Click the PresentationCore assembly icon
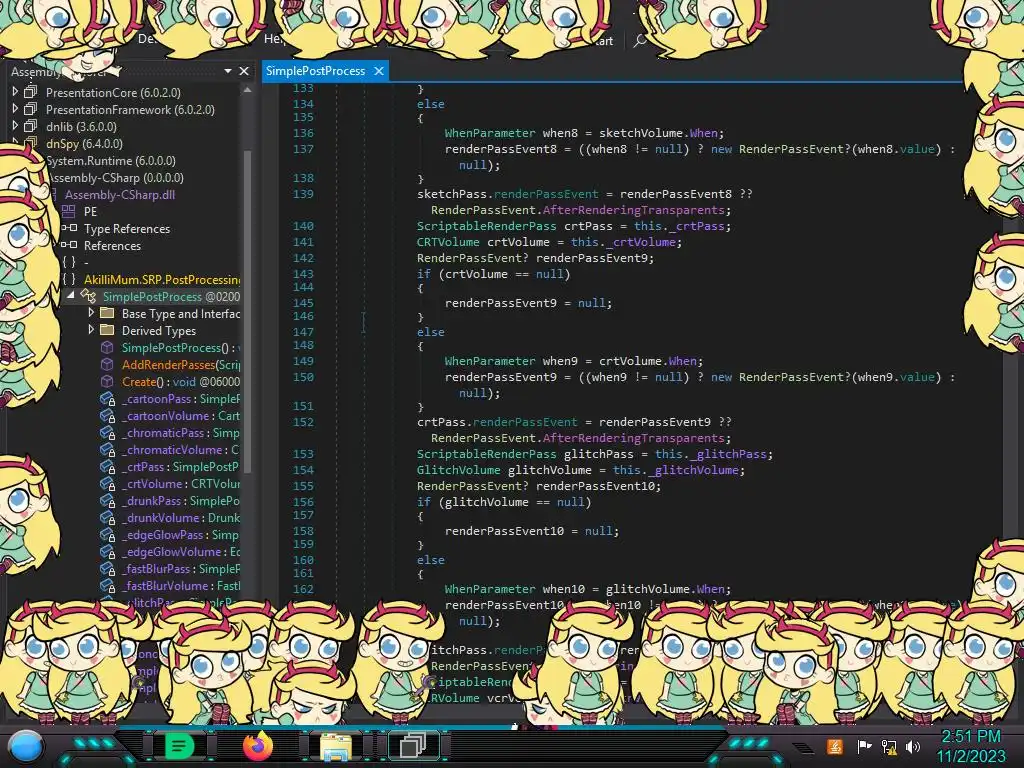 [x=31, y=92]
